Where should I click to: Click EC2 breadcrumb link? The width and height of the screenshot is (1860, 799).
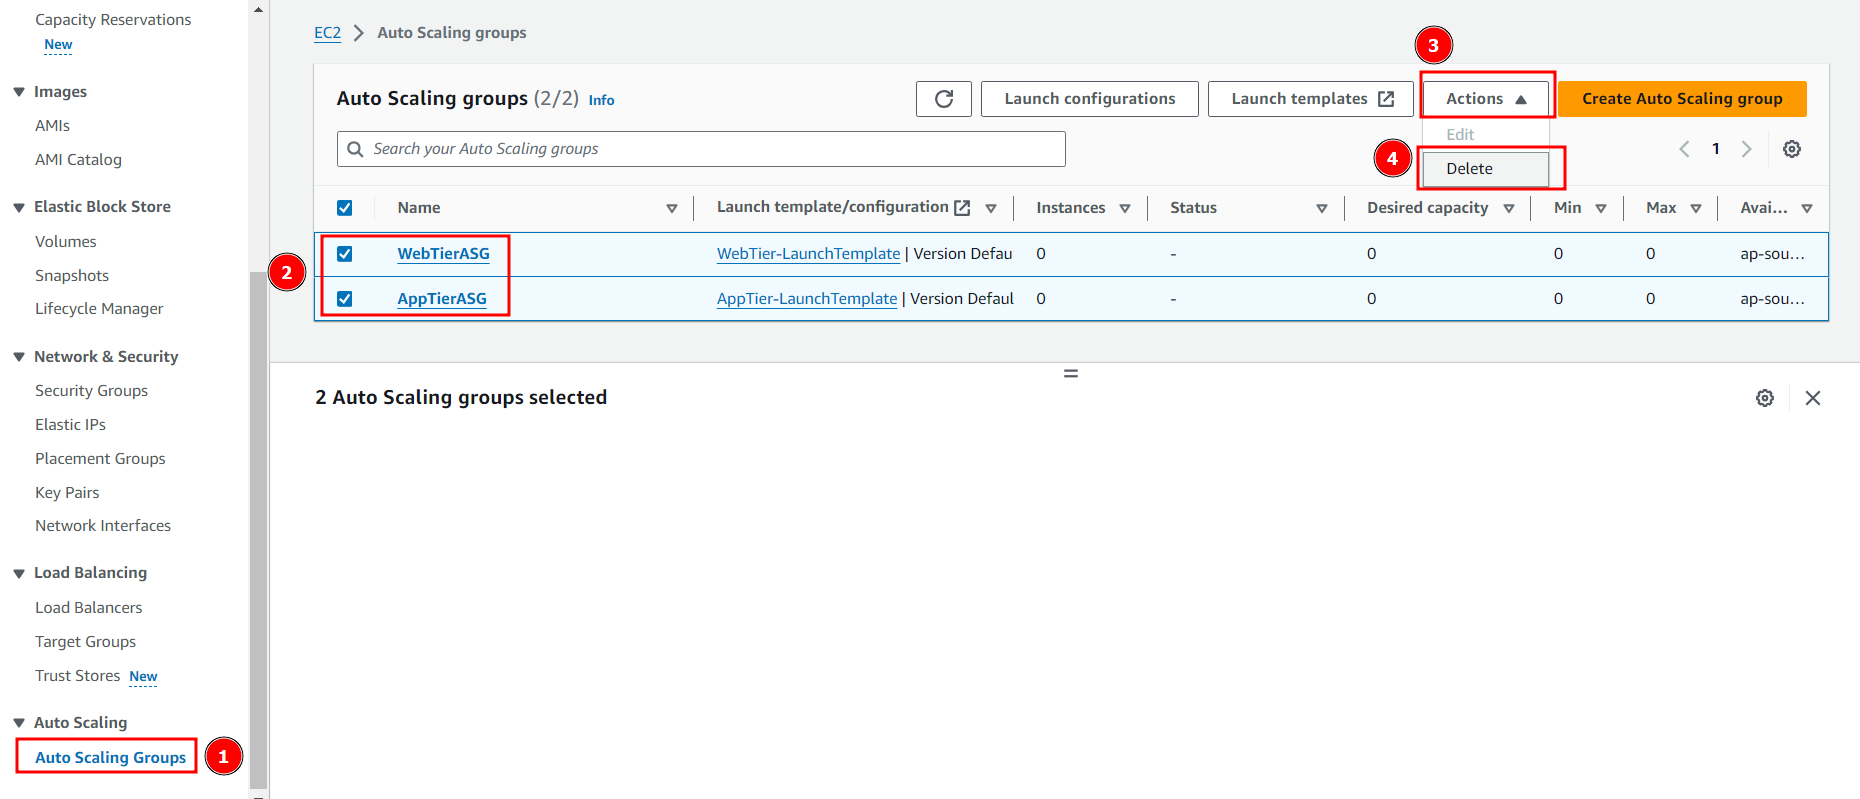(327, 33)
